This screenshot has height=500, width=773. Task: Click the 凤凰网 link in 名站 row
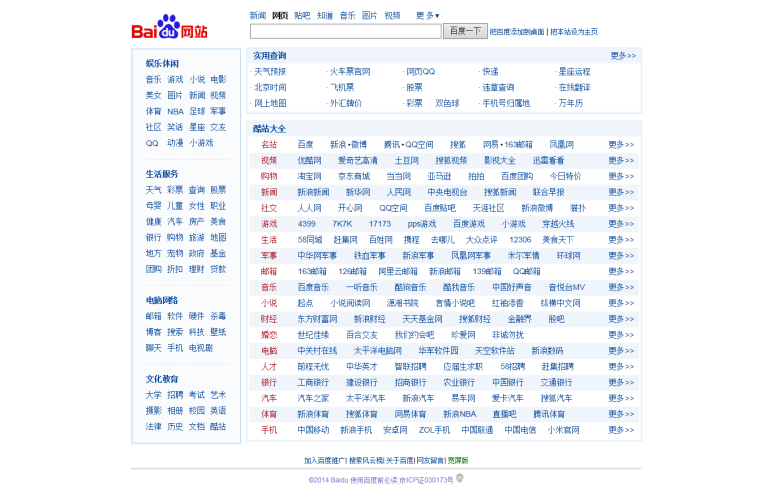(x=562, y=144)
